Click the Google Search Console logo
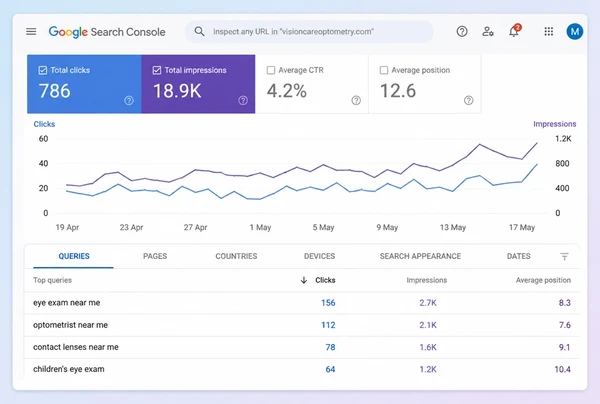This screenshot has height=404, width=600. point(107,32)
